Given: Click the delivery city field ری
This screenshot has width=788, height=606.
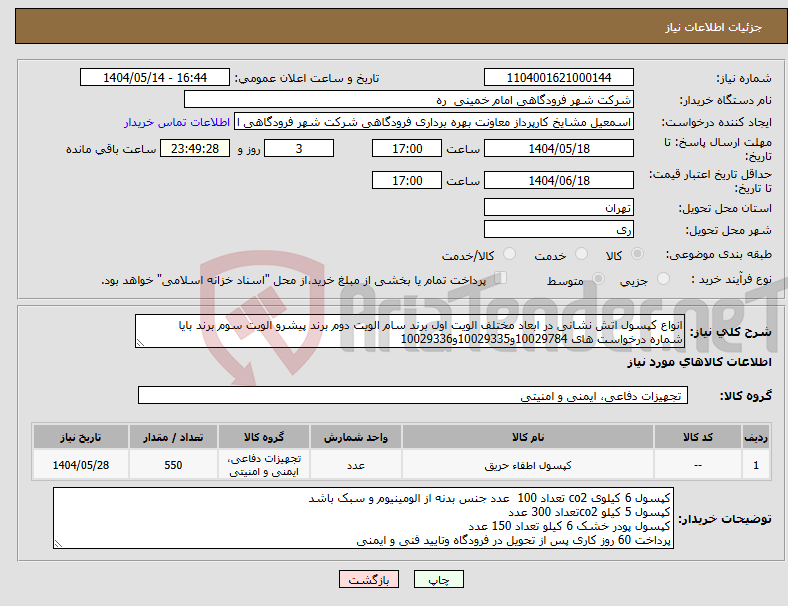Looking at the screenshot, I should 558,229.
